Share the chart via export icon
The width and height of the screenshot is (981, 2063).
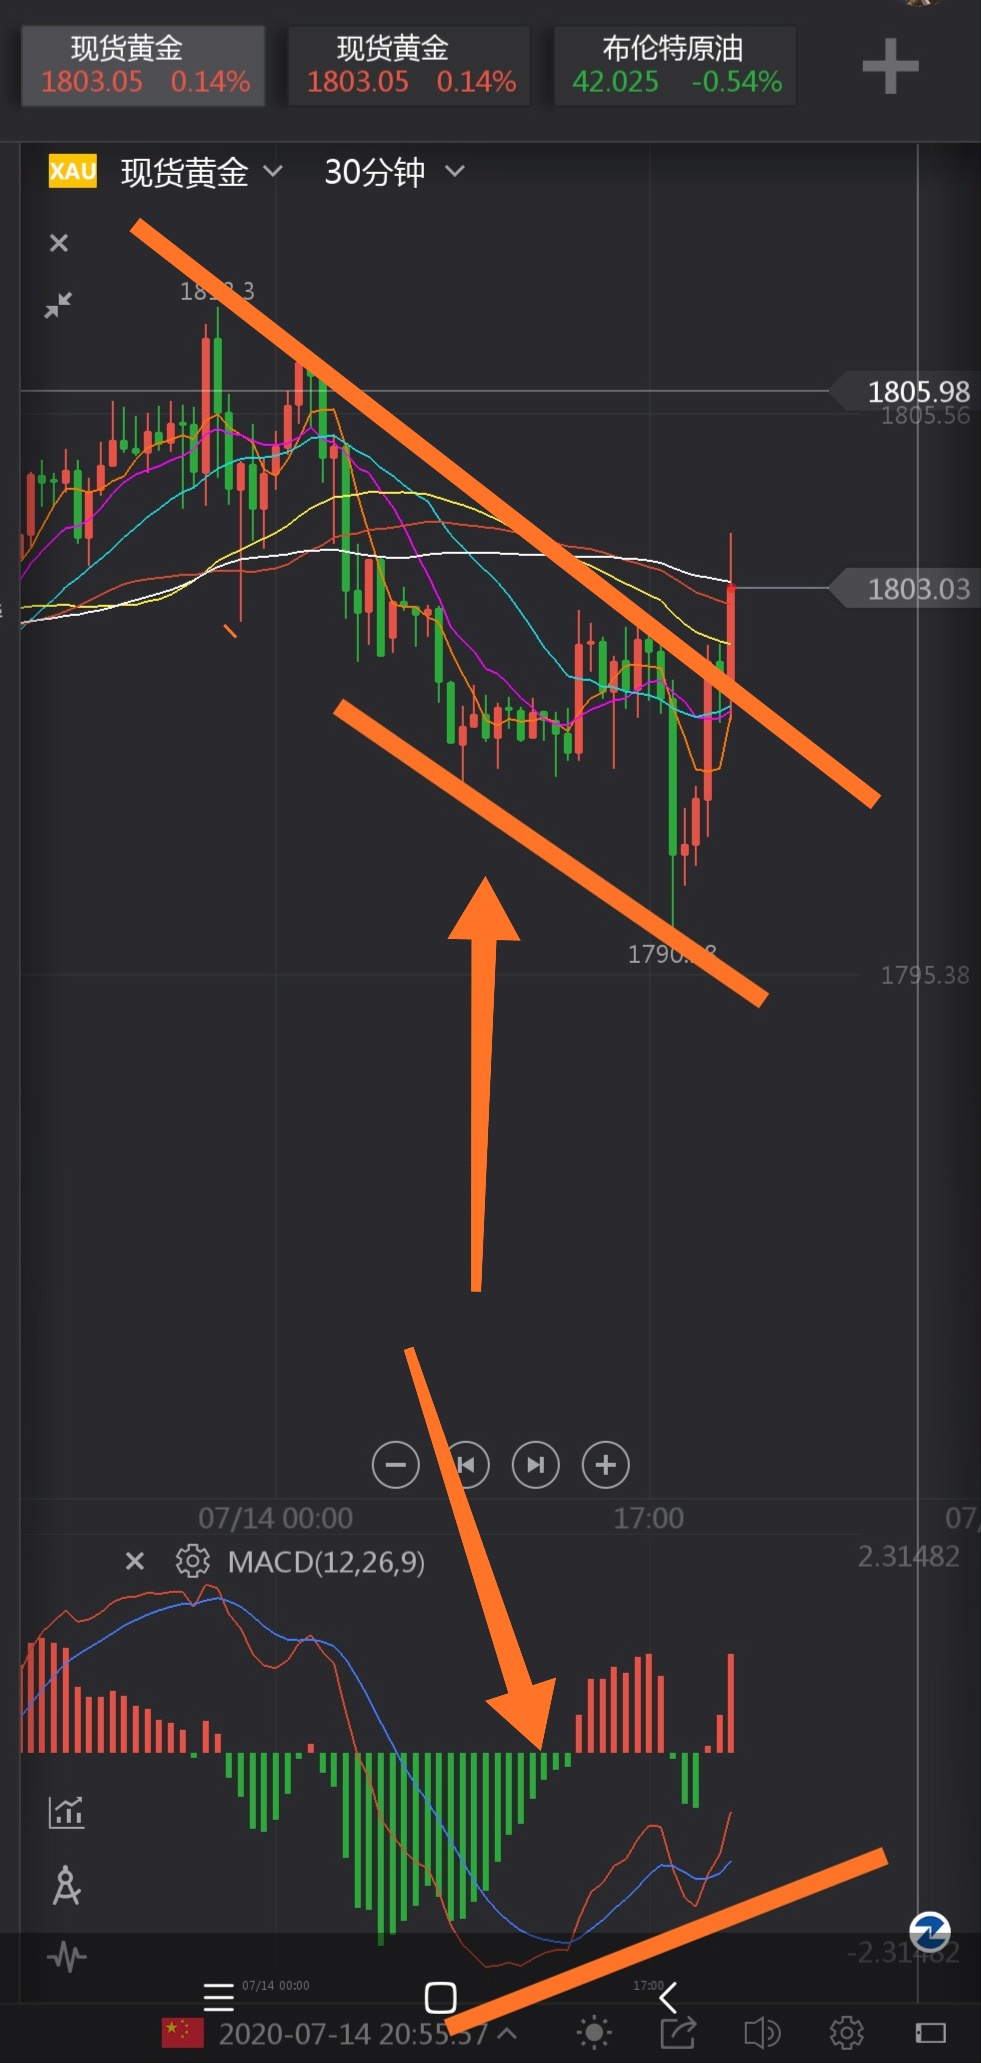678,2032
